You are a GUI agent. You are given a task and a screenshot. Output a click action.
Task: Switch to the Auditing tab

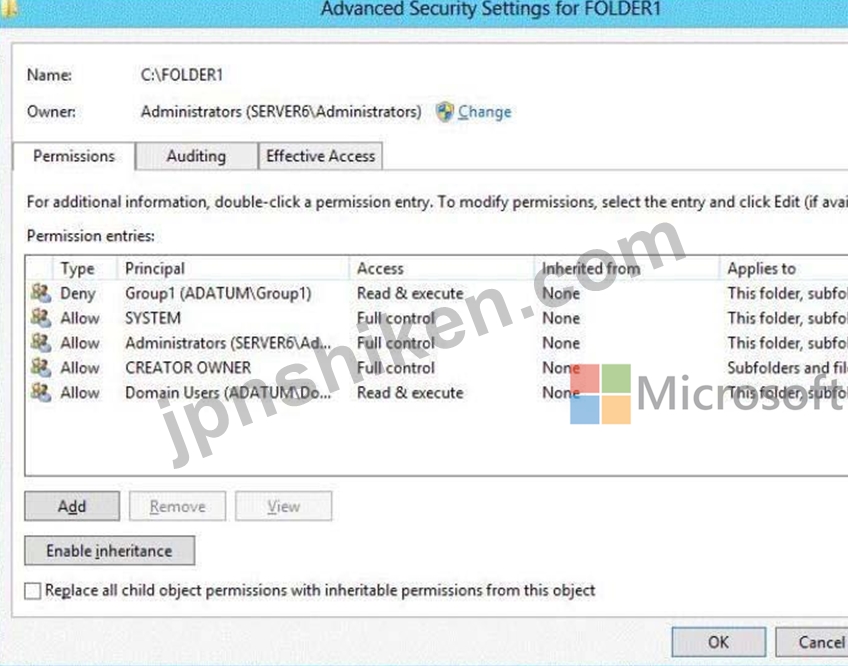(x=196, y=156)
